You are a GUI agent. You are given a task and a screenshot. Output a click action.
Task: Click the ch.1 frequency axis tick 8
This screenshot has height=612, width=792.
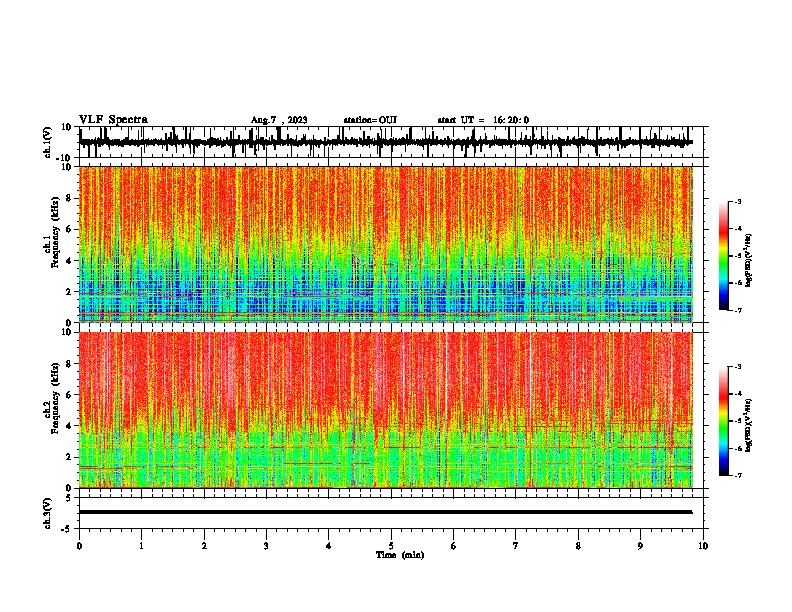[x=69, y=198]
